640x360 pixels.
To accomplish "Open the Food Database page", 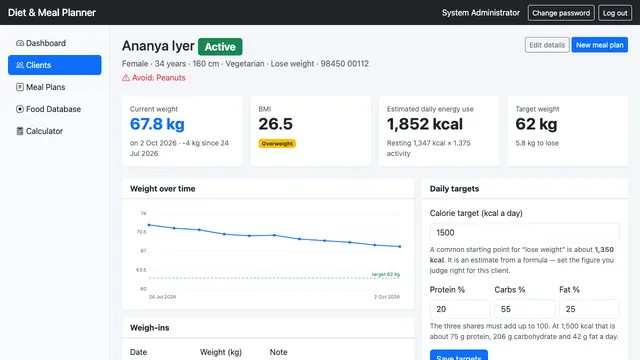I will 55,109.
